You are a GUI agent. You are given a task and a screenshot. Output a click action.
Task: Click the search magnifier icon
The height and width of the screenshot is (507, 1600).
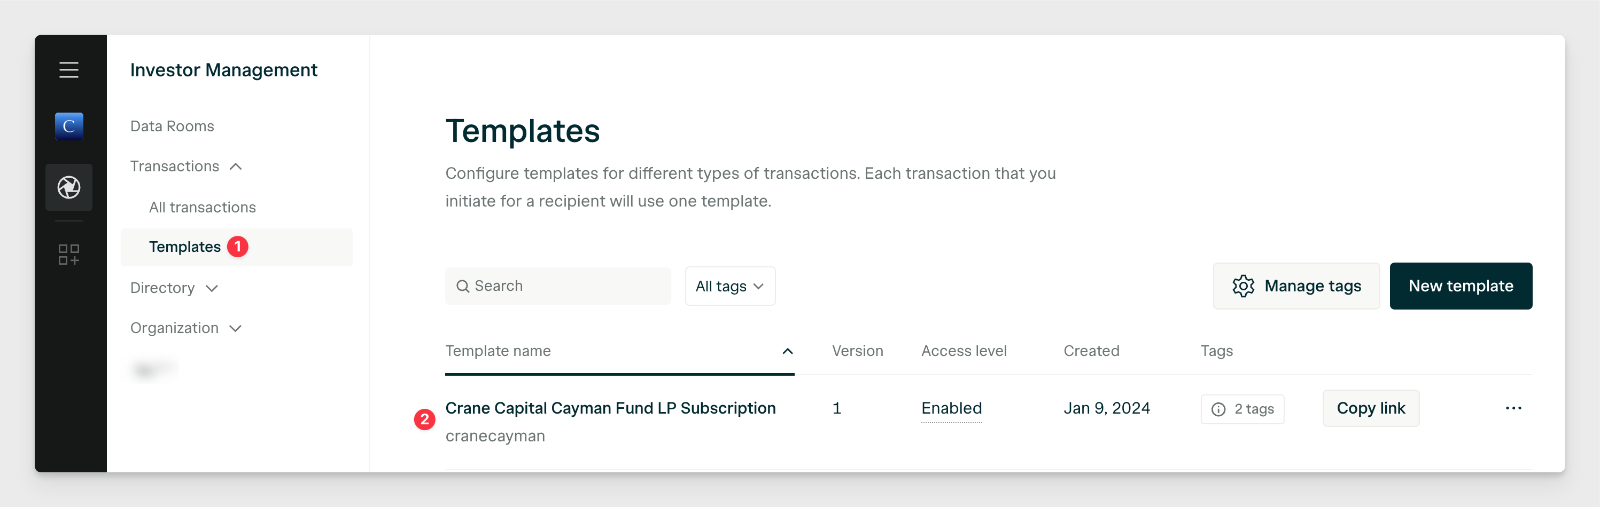(x=463, y=286)
